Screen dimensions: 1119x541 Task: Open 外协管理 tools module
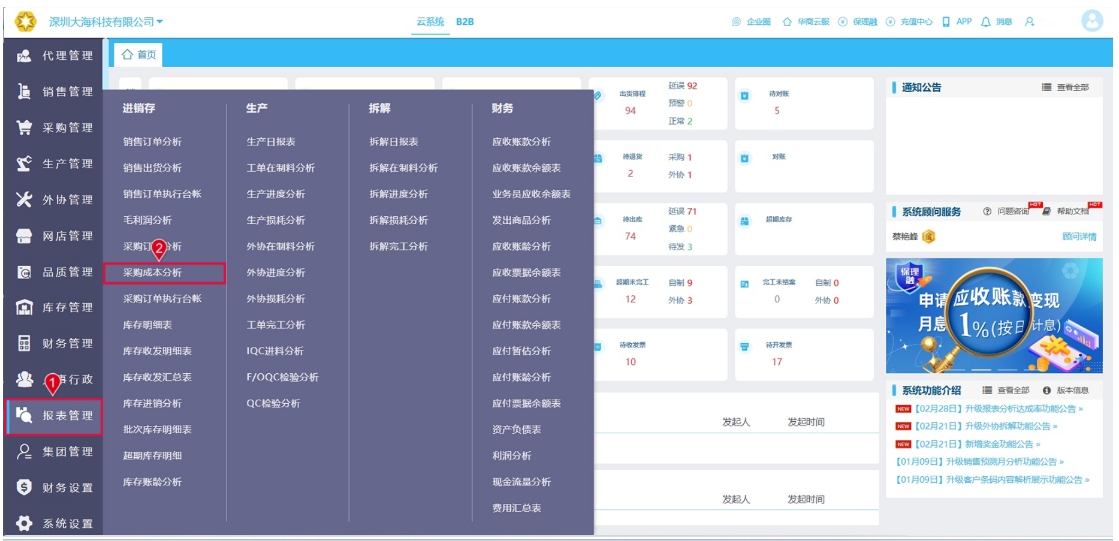tap(54, 200)
